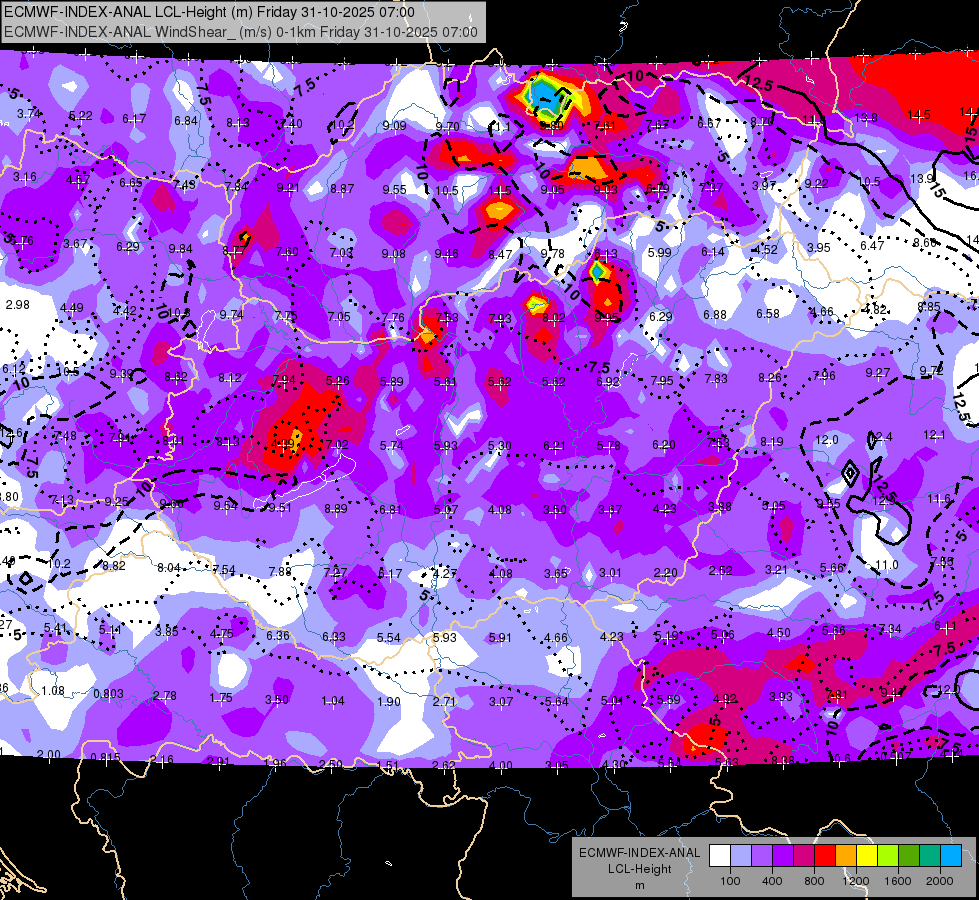
Task: Click the wind shear value 5.26
Action: pos(338,380)
